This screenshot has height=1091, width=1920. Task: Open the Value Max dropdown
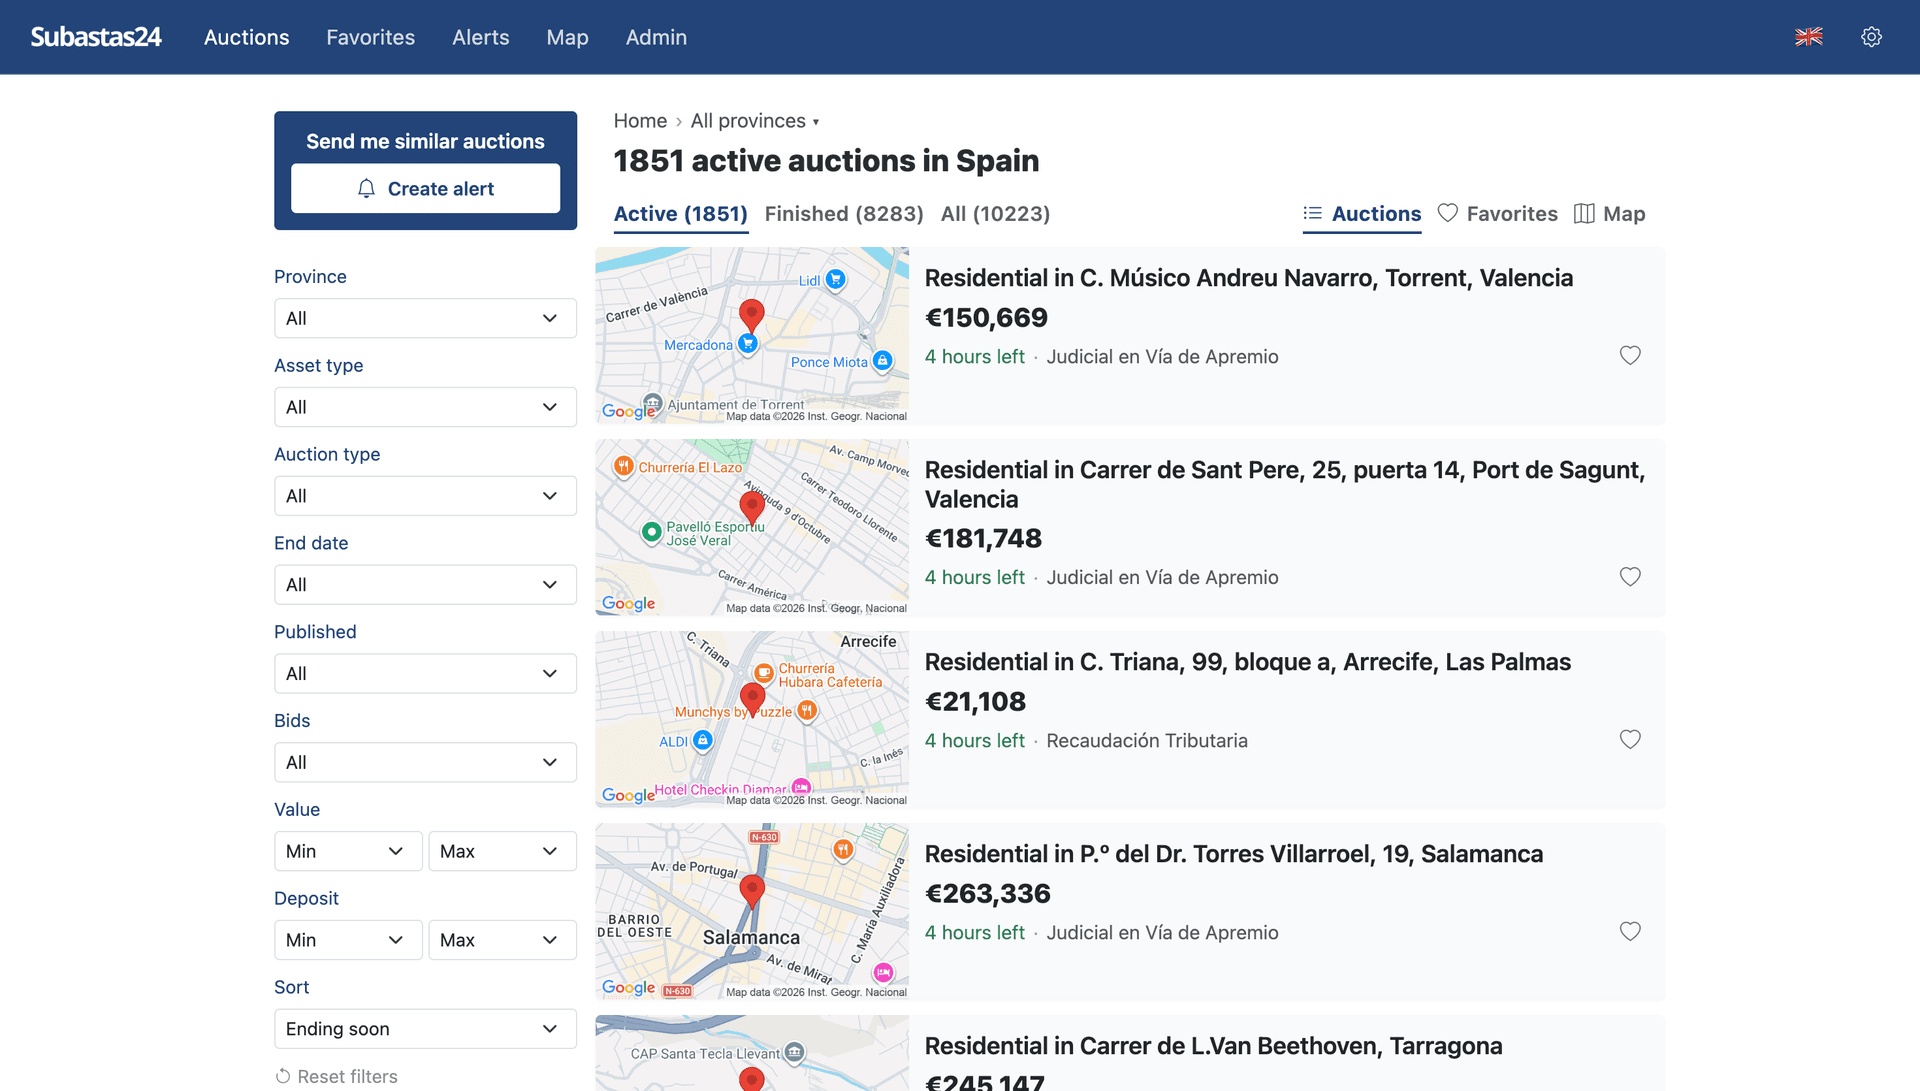(x=502, y=851)
